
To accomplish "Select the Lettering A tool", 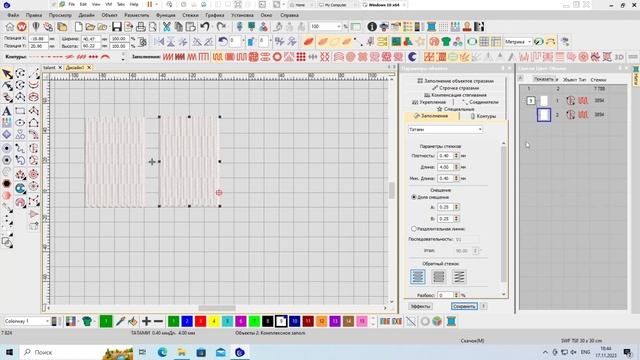I will 7,111.
